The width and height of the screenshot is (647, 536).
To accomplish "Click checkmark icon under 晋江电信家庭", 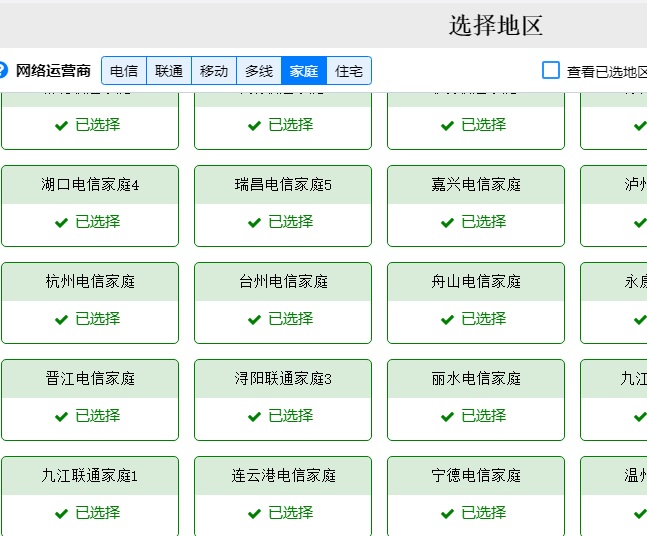I will [x=62, y=417].
